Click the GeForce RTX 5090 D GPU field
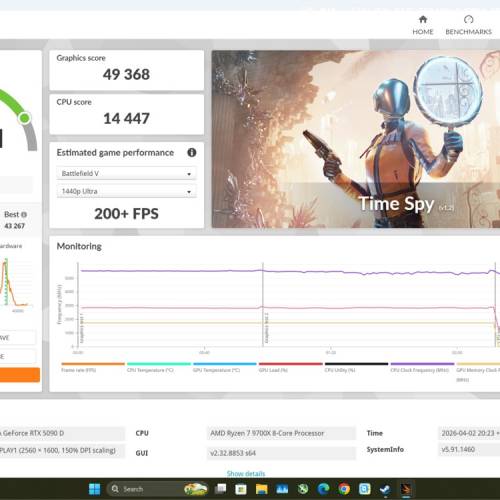This screenshot has width=500, height=500. click(62, 433)
